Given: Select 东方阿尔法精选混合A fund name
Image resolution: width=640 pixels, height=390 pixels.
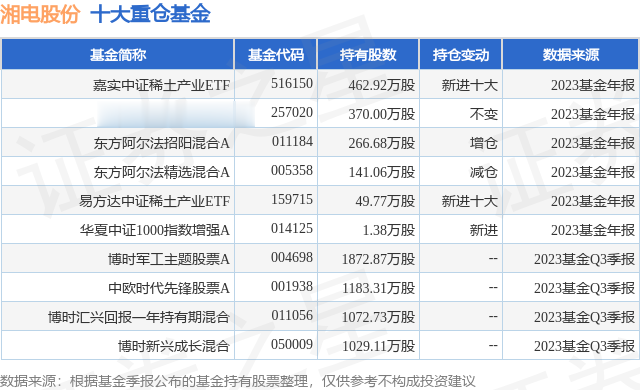Looking at the screenshot, I should (x=162, y=172).
